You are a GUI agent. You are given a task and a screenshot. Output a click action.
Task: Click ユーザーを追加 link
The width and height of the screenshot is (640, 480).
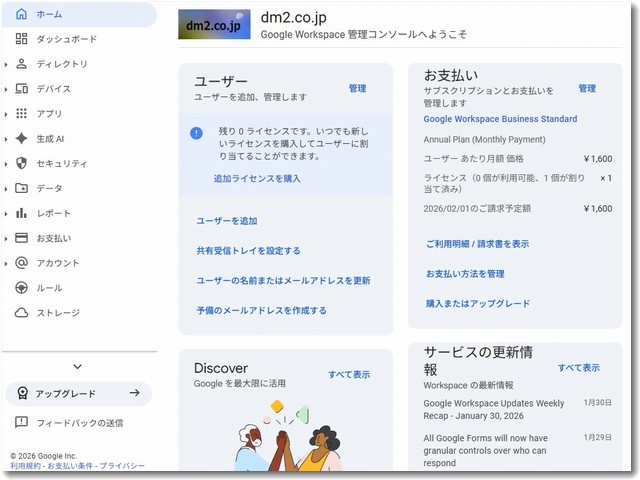227,221
